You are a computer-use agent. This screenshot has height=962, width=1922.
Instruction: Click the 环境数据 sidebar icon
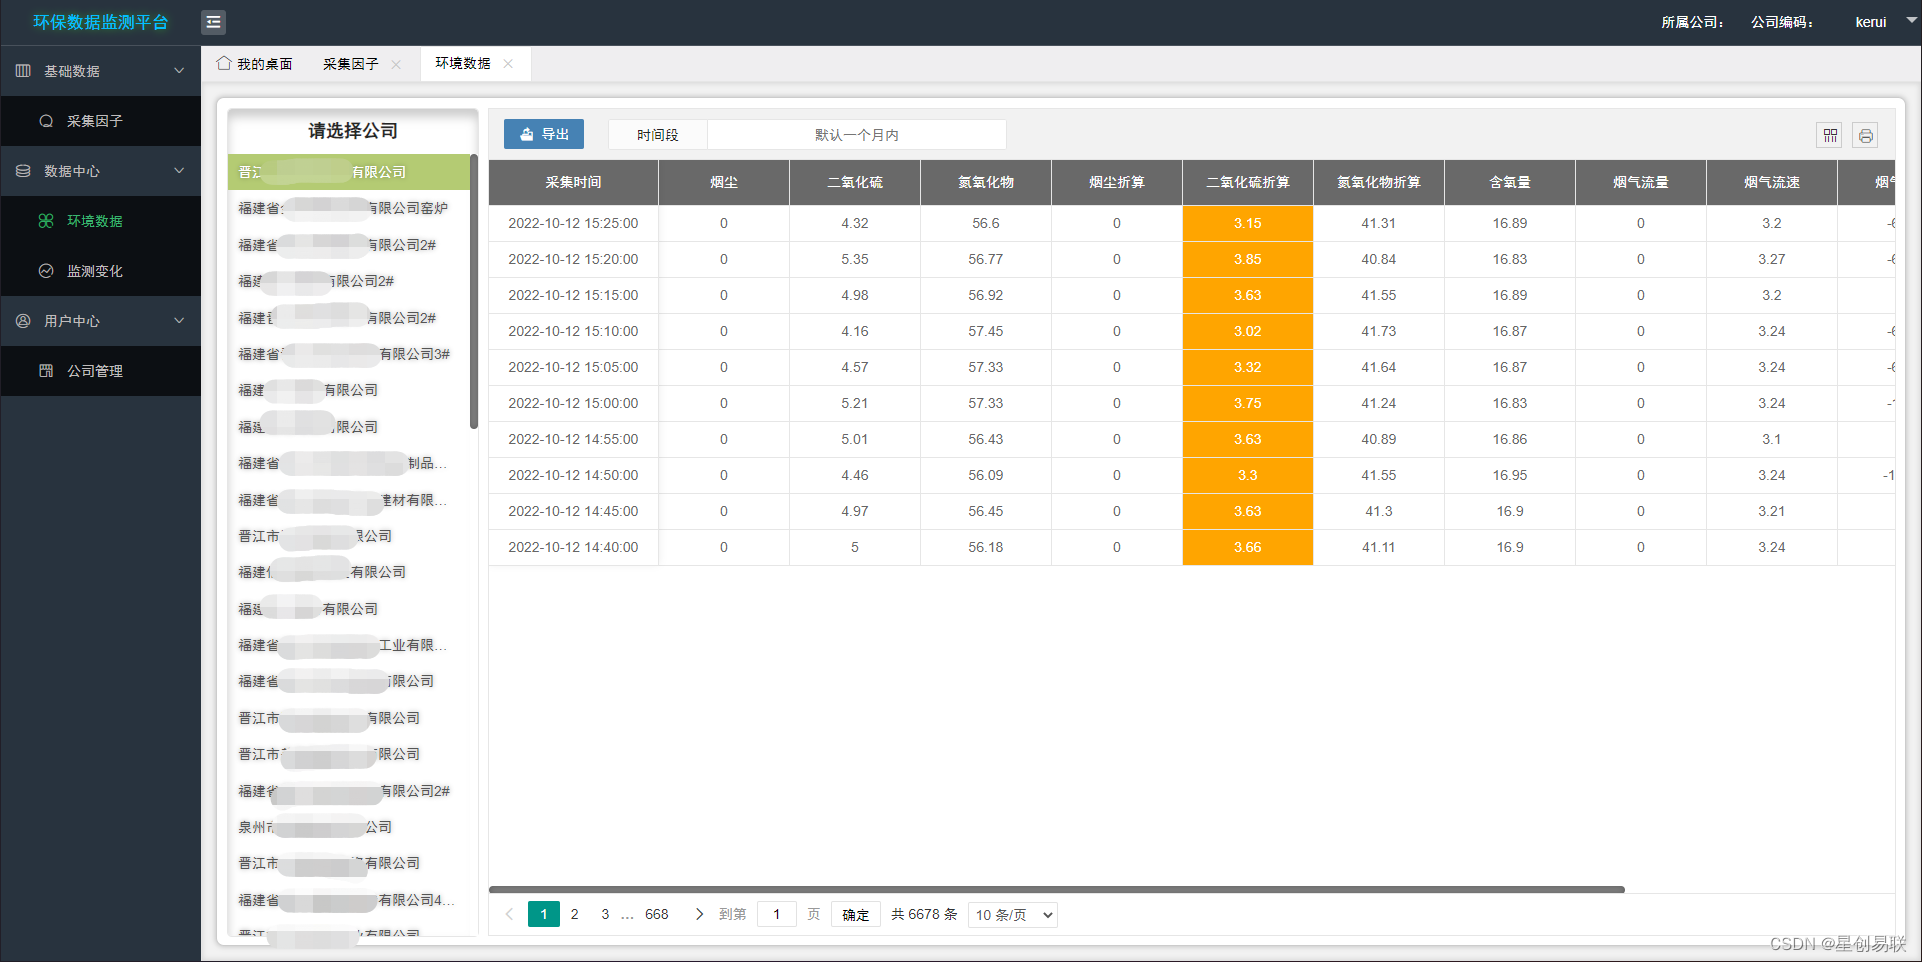point(46,221)
